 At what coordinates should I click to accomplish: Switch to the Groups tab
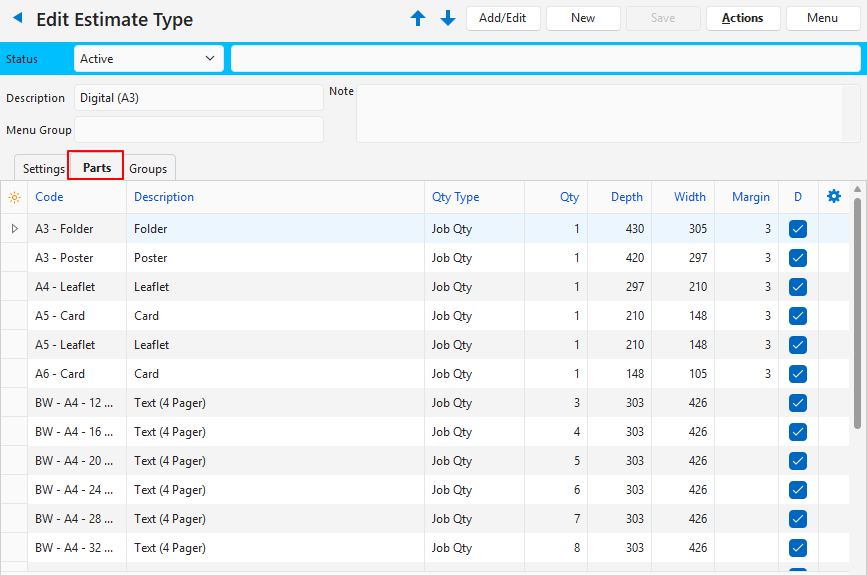tap(148, 169)
